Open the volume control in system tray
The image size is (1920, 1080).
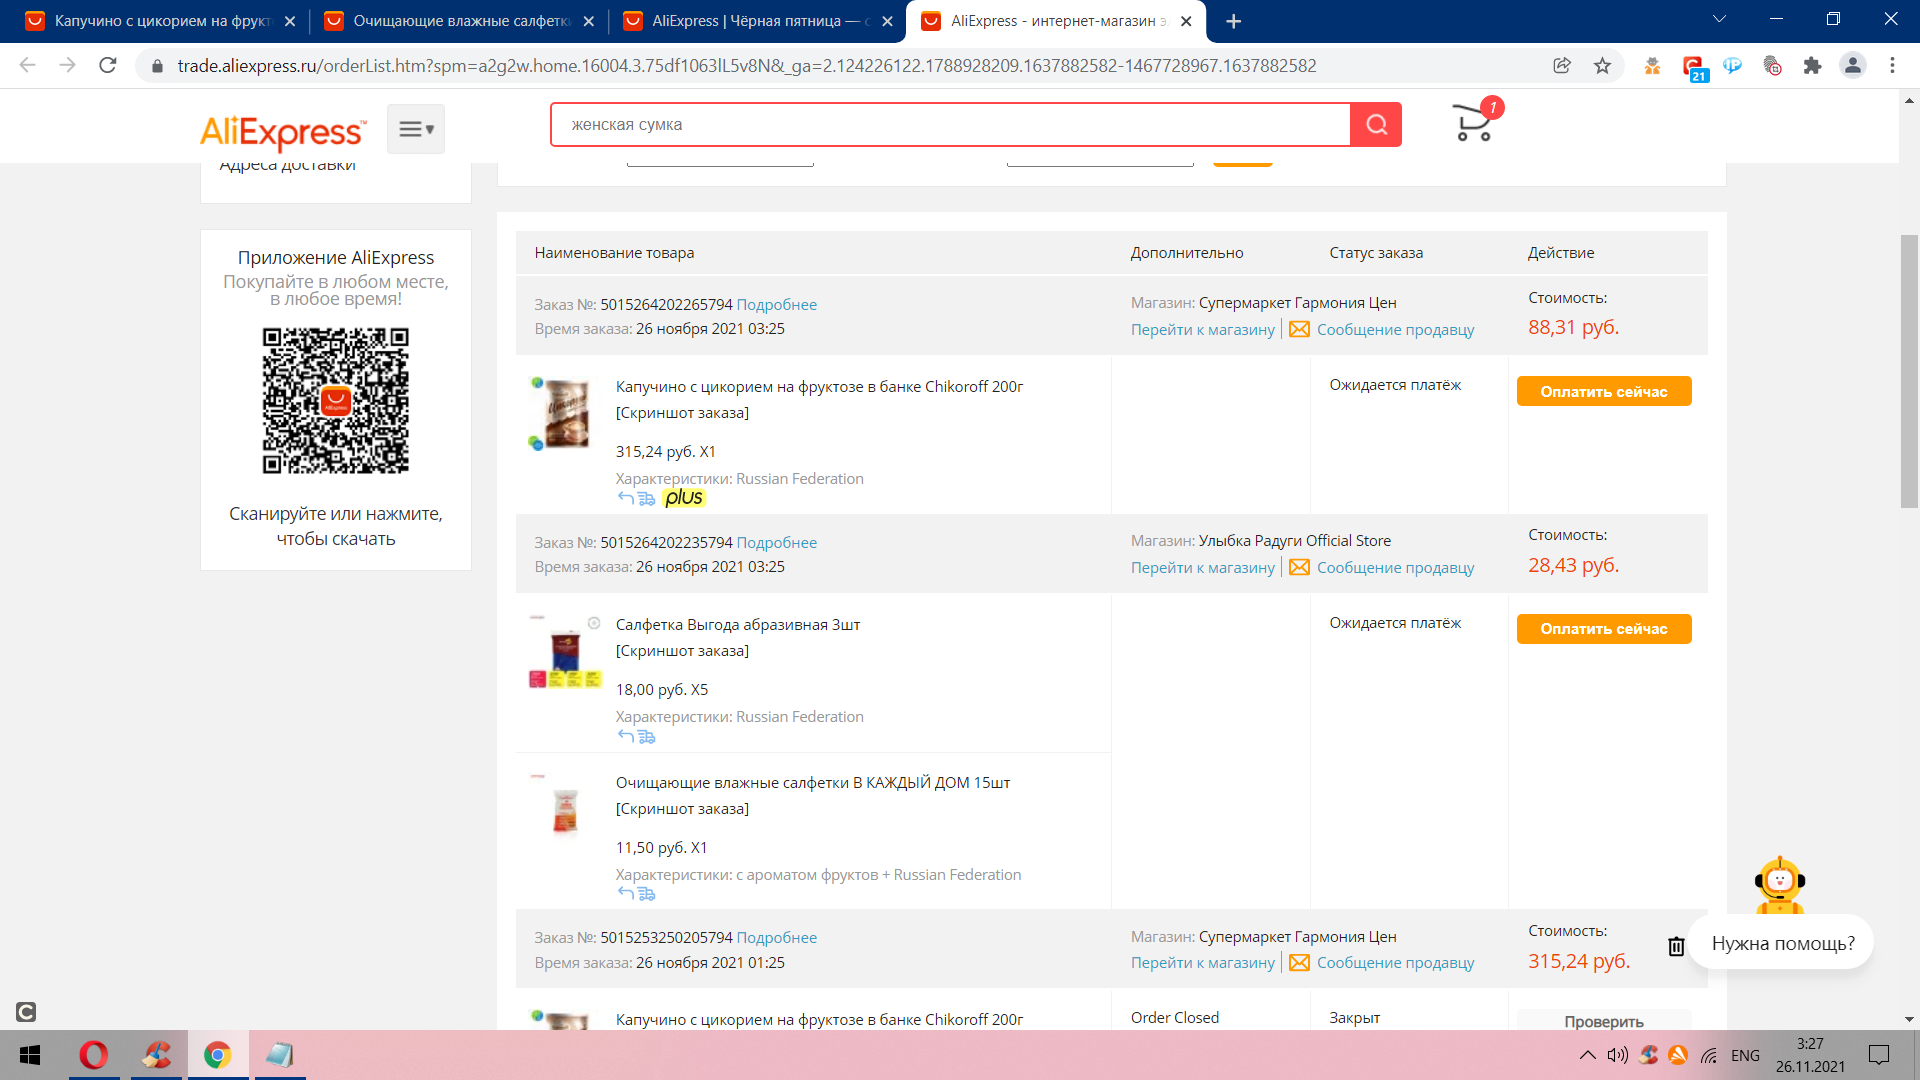[x=1617, y=1055]
